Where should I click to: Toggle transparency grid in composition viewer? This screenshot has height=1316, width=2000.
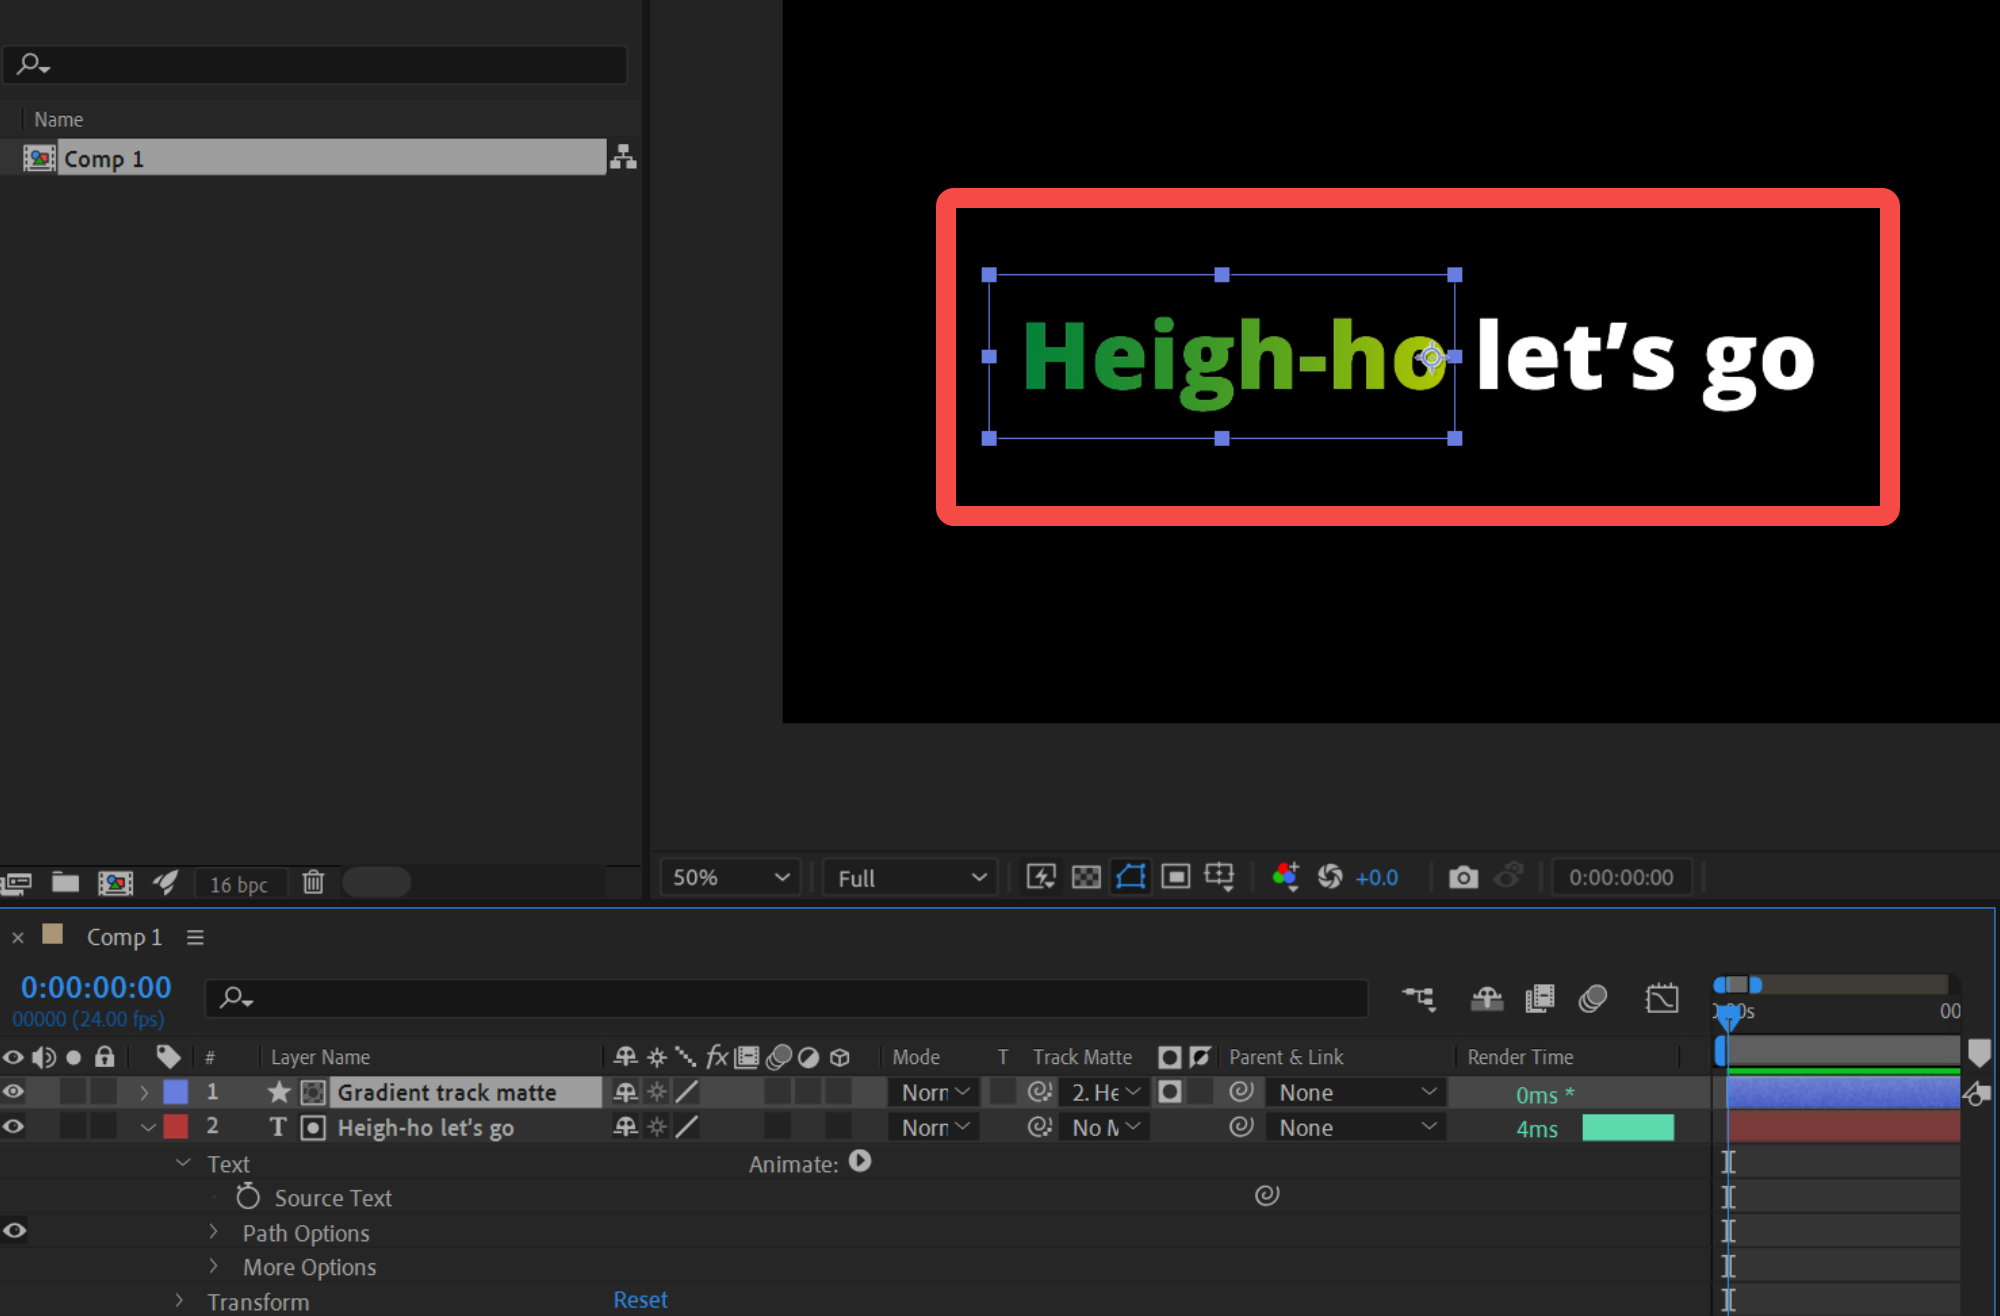(x=1085, y=877)
